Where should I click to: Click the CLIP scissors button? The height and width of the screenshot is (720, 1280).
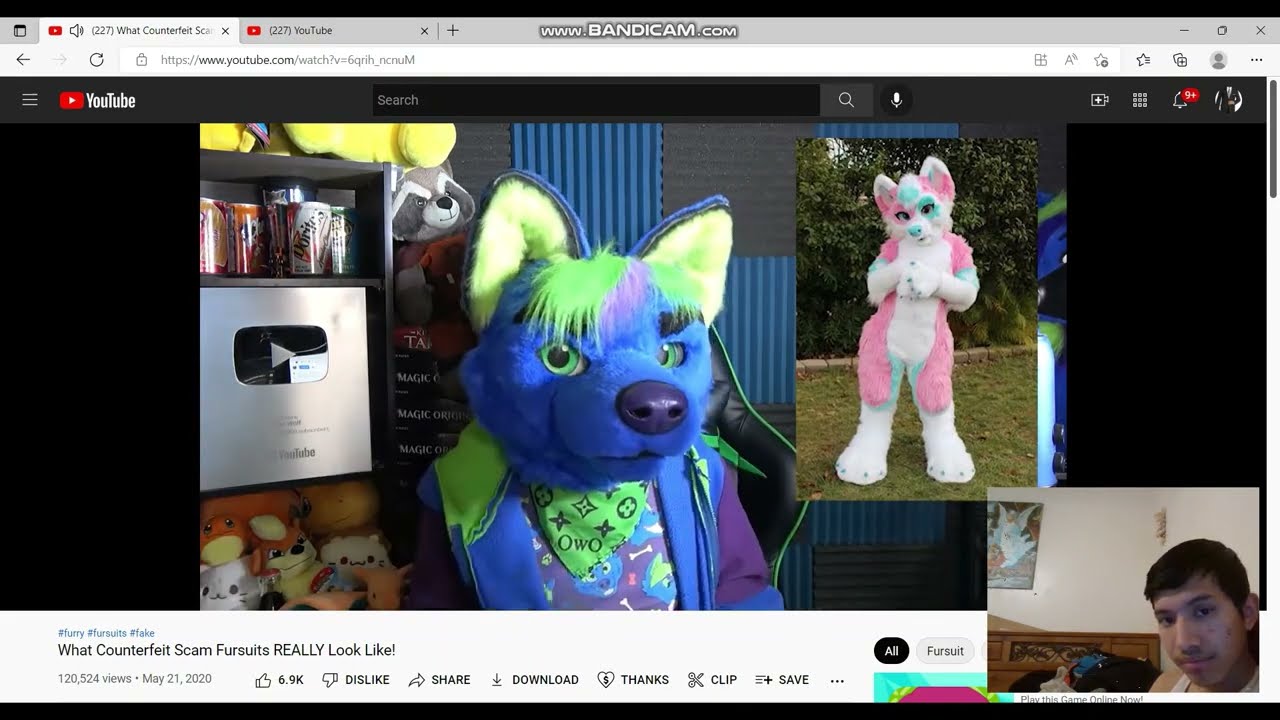[712, 680]
